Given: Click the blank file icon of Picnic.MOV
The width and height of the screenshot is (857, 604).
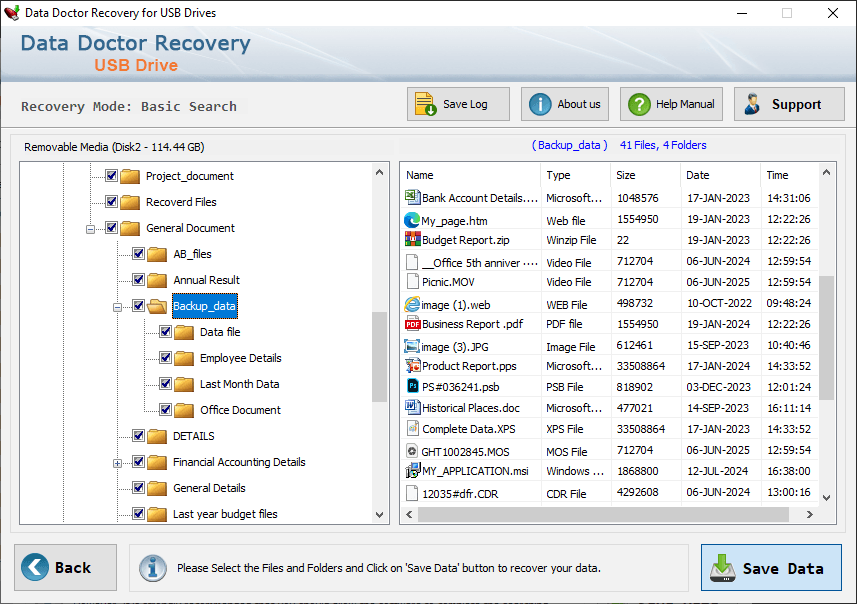Looking at the screenshot, I should coord(412,282).
